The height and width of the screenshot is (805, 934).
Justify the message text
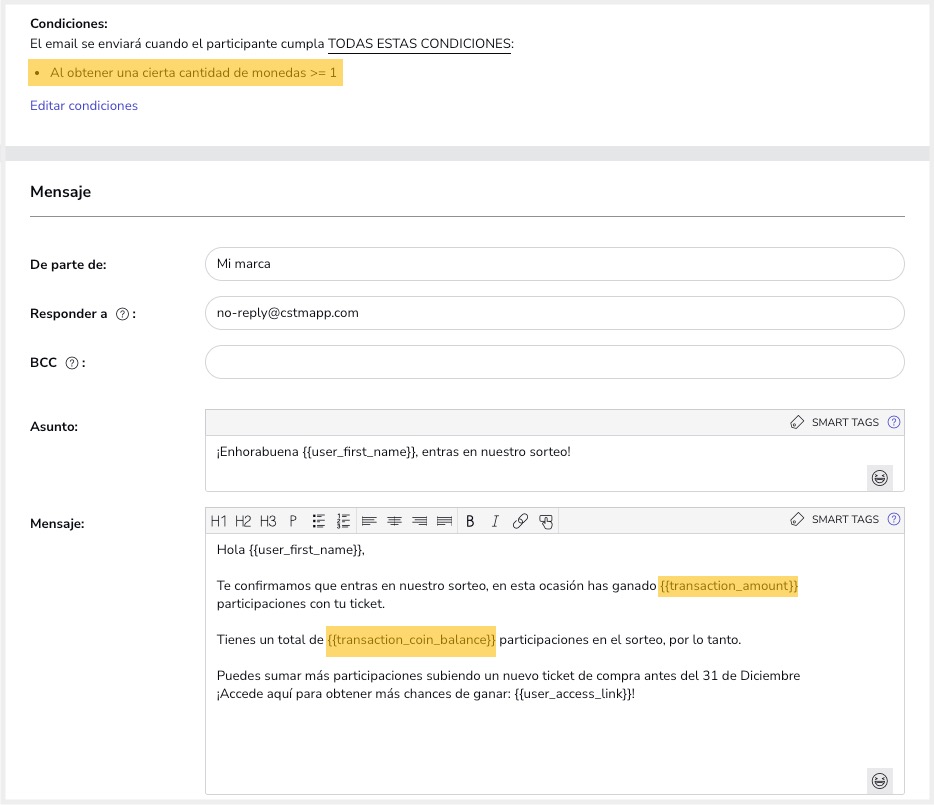[x=444, y=521]
